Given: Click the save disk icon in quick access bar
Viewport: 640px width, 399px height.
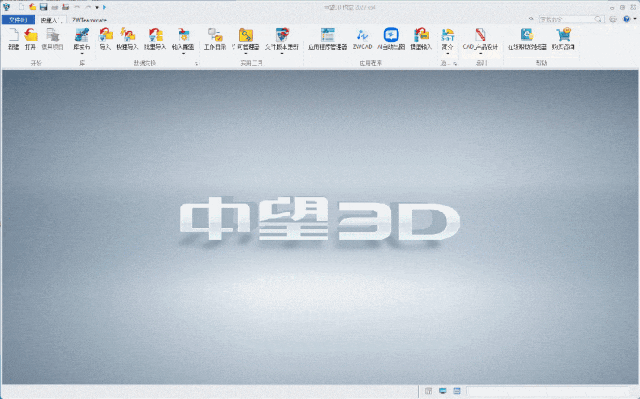Looking at the screenshot, I should pyautogui.click(x=43, y=7).
